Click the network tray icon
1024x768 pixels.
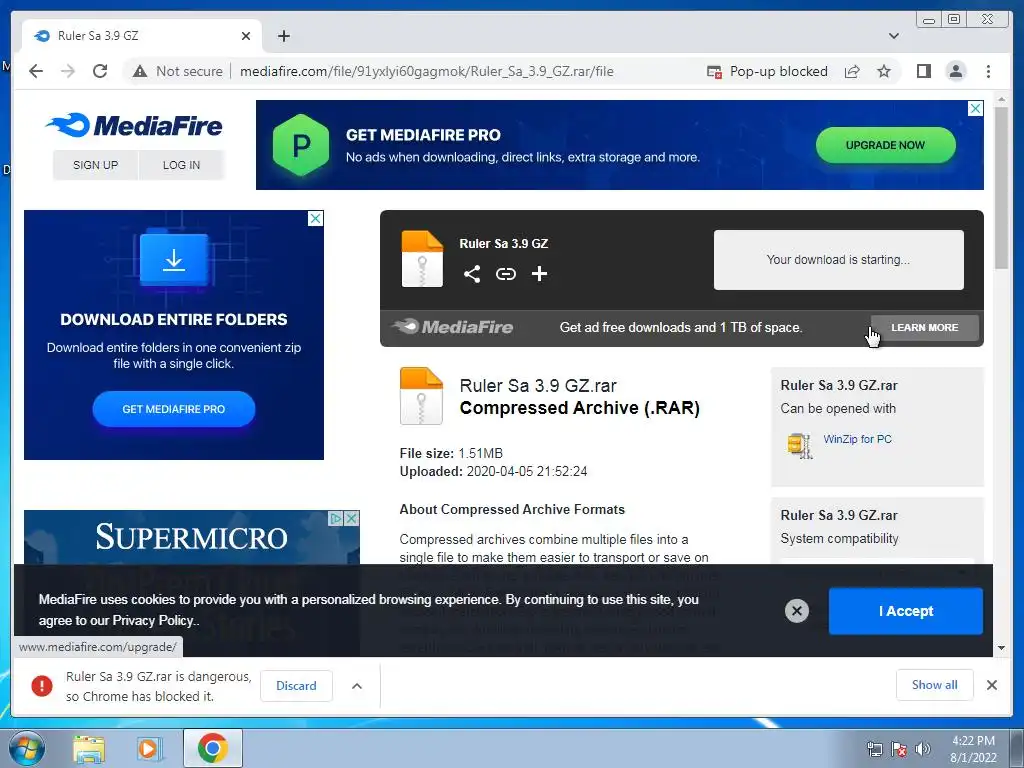pyautogui.click(x=874, y=749)
